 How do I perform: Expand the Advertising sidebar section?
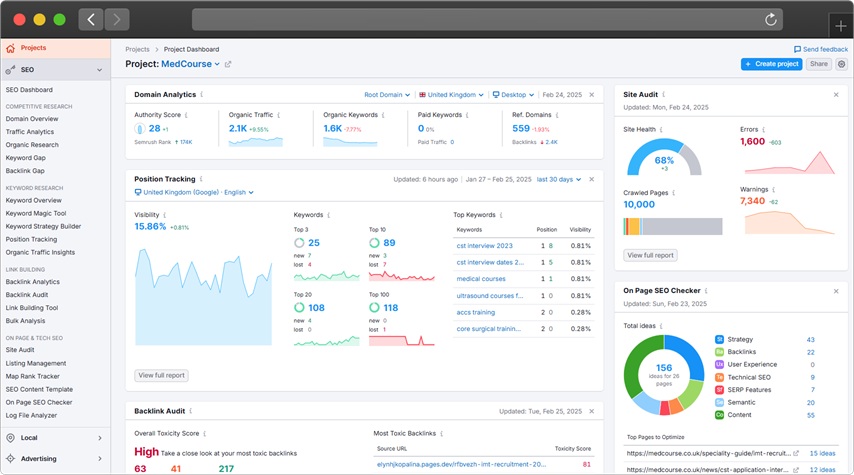[100, 459]
